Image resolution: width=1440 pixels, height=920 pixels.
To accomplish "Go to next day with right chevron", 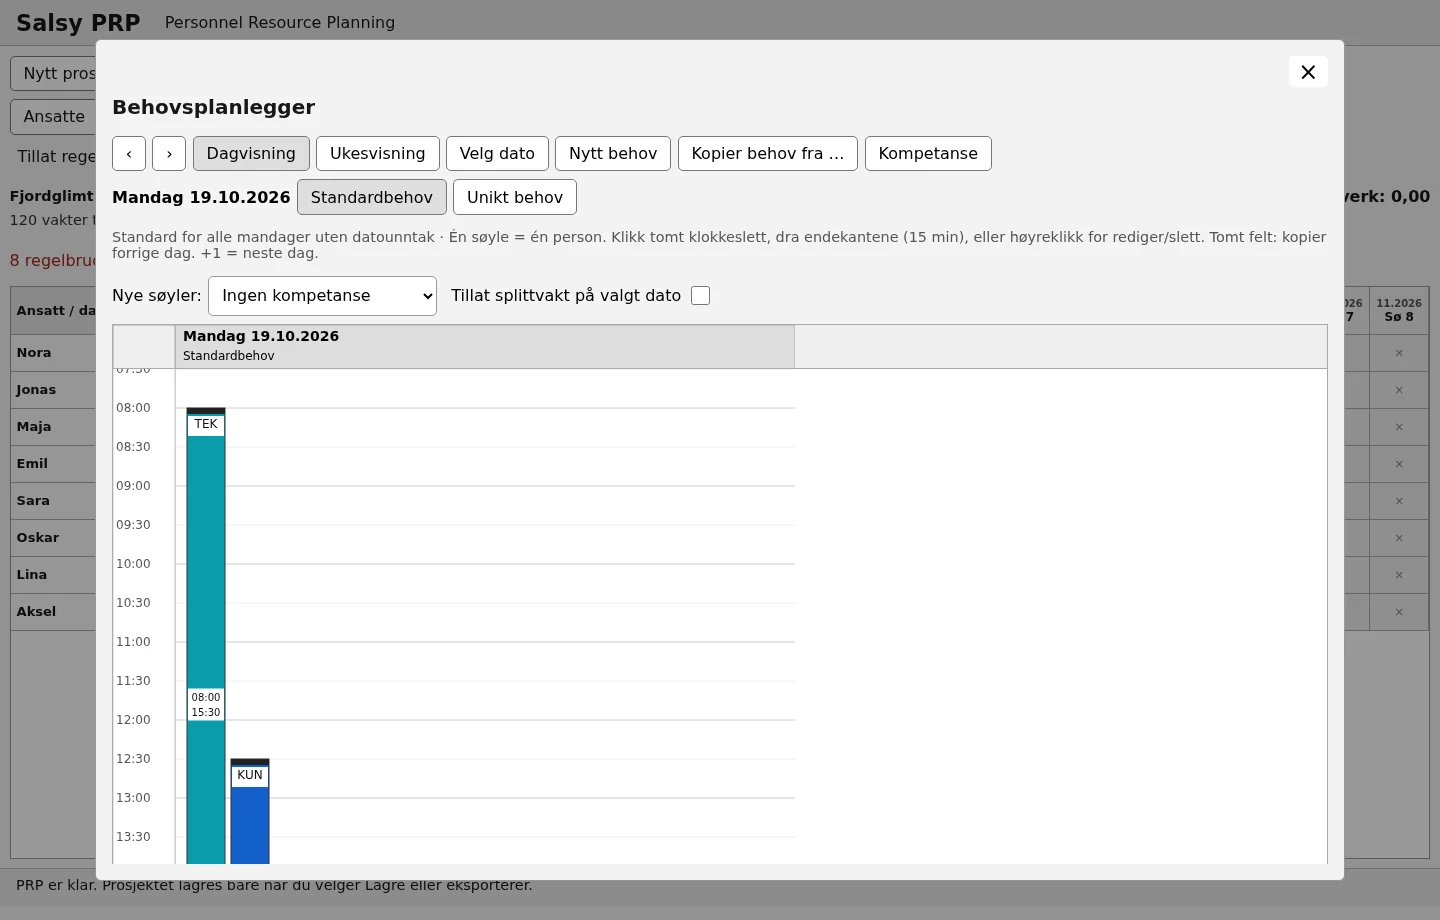I will [x=169, y=154].
